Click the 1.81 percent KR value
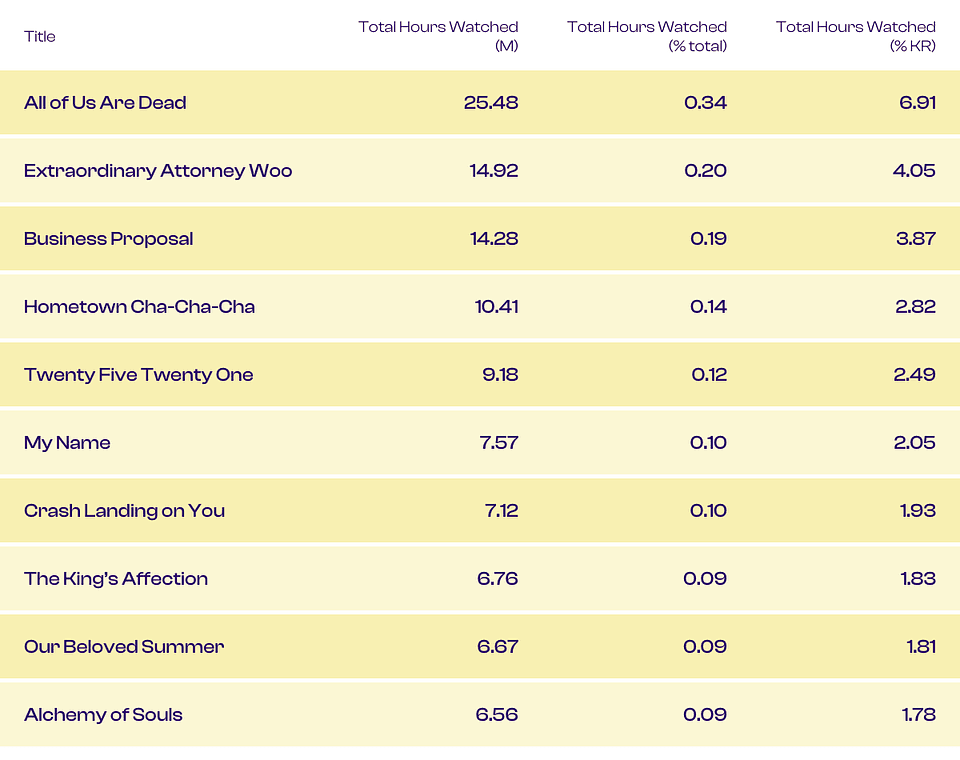Image resolution: width=960 pixels, height=760 pixels. [x=921, y=646]
